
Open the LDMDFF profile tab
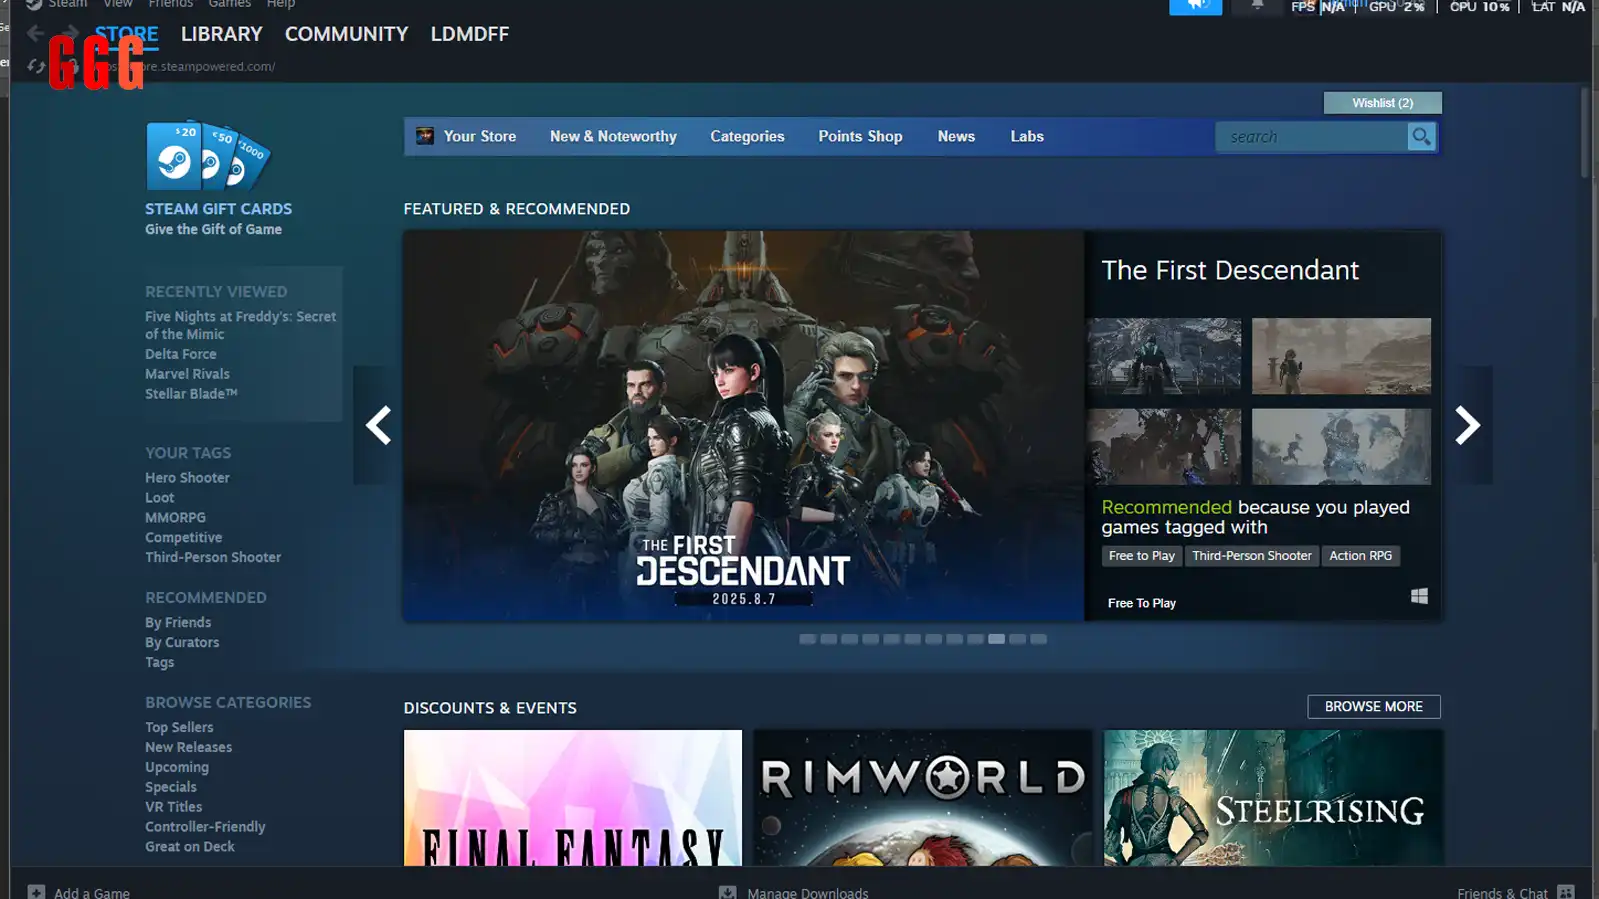pyautogui.click(x=469, y=34)
